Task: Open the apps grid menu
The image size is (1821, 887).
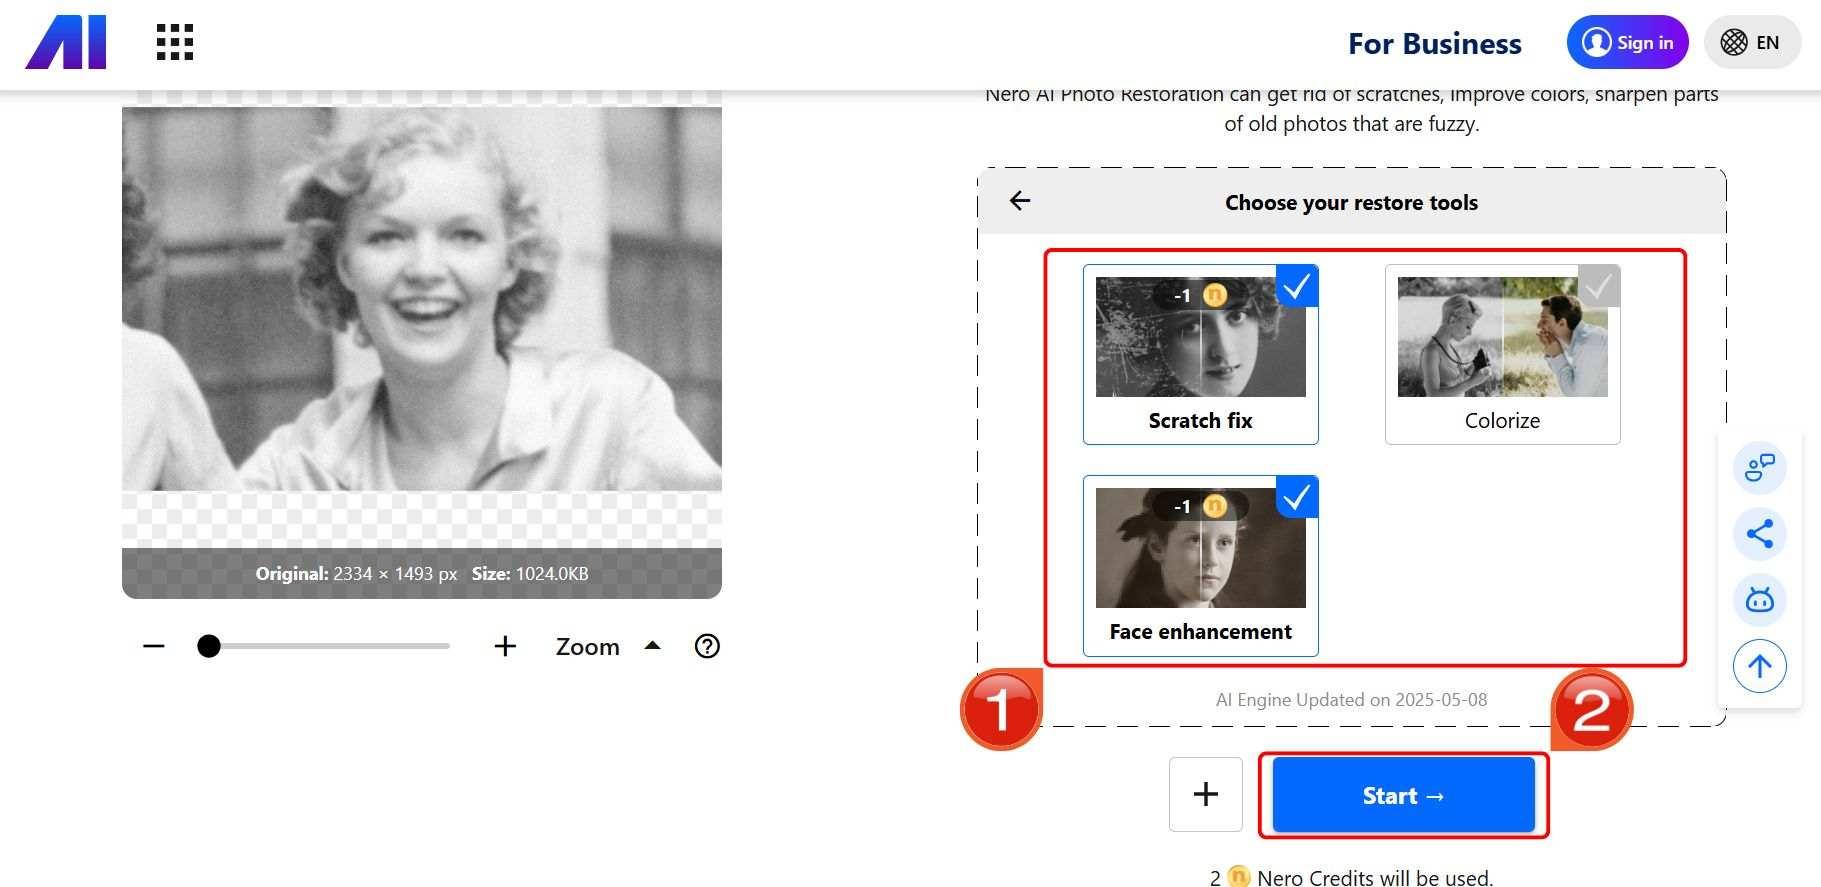Action: (175, 42)
